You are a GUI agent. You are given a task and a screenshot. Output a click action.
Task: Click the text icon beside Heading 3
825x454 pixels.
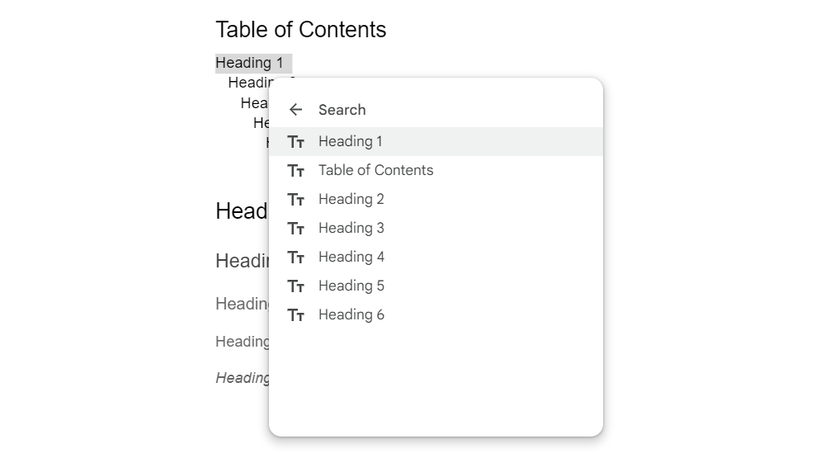click(x=295, y=229)
